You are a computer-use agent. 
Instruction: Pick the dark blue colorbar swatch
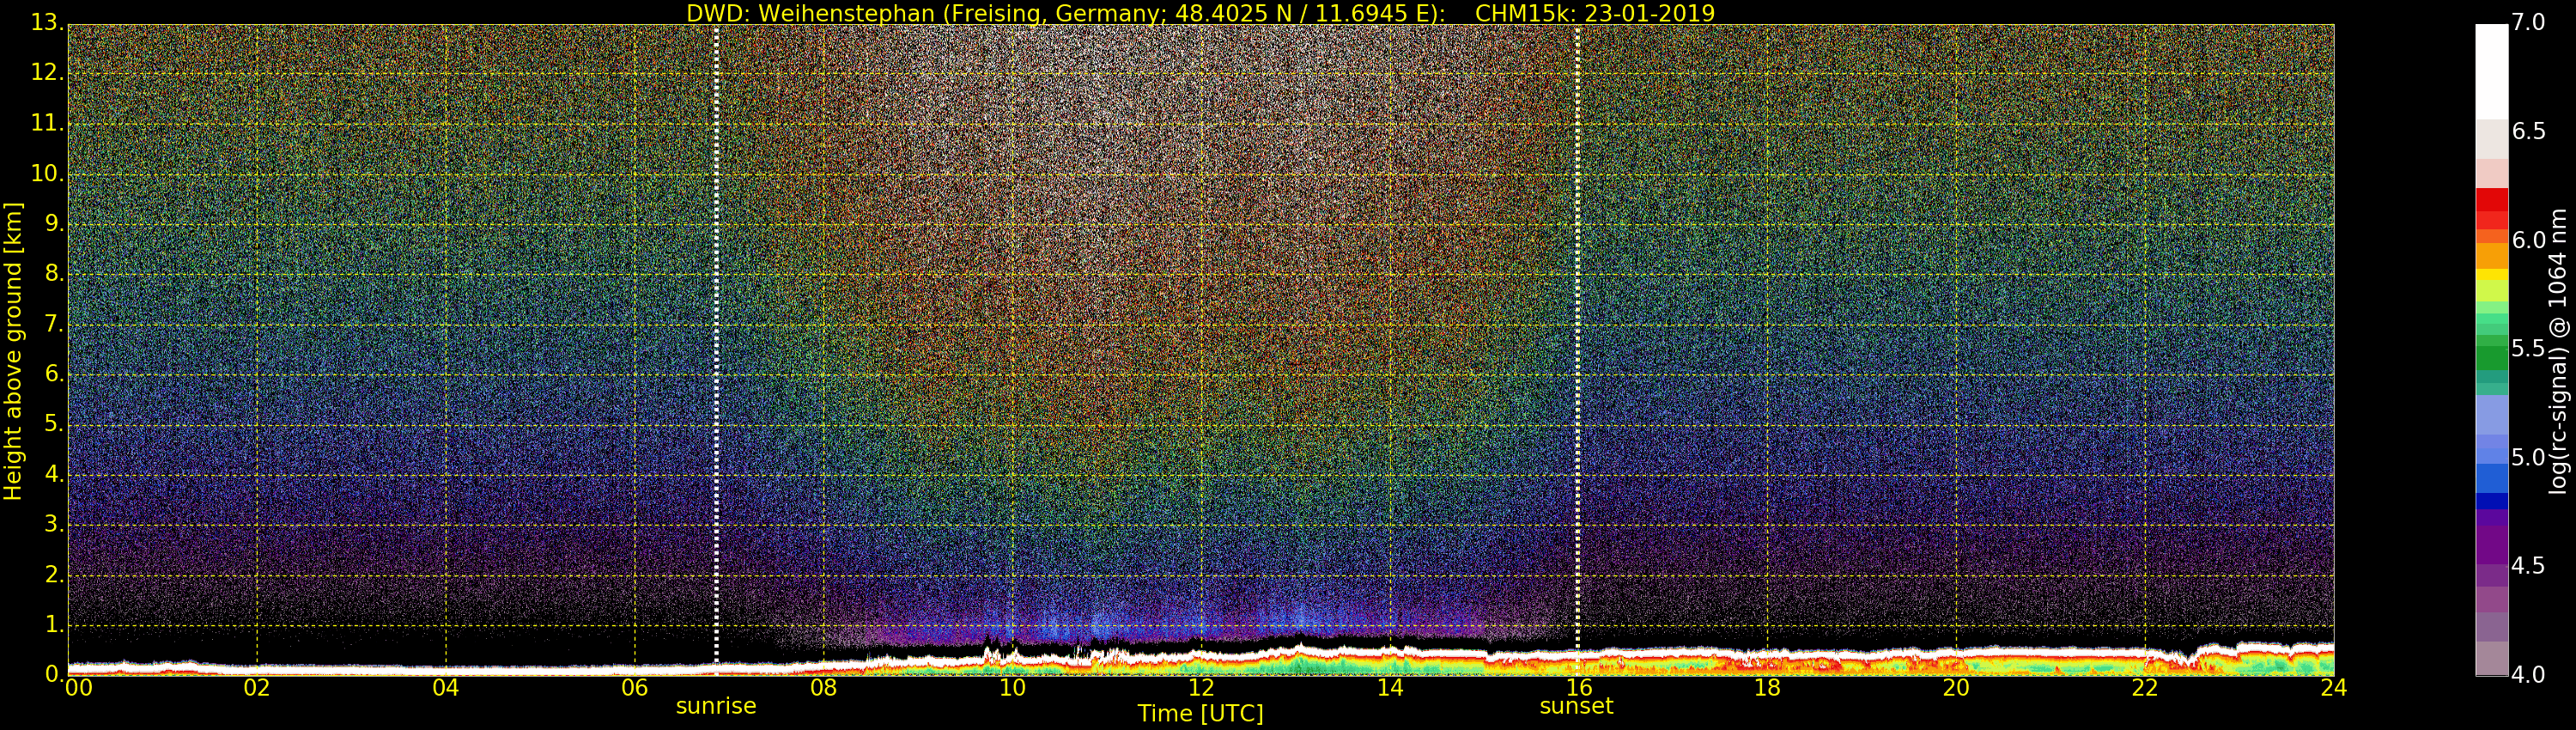(x=2491, y=501)
